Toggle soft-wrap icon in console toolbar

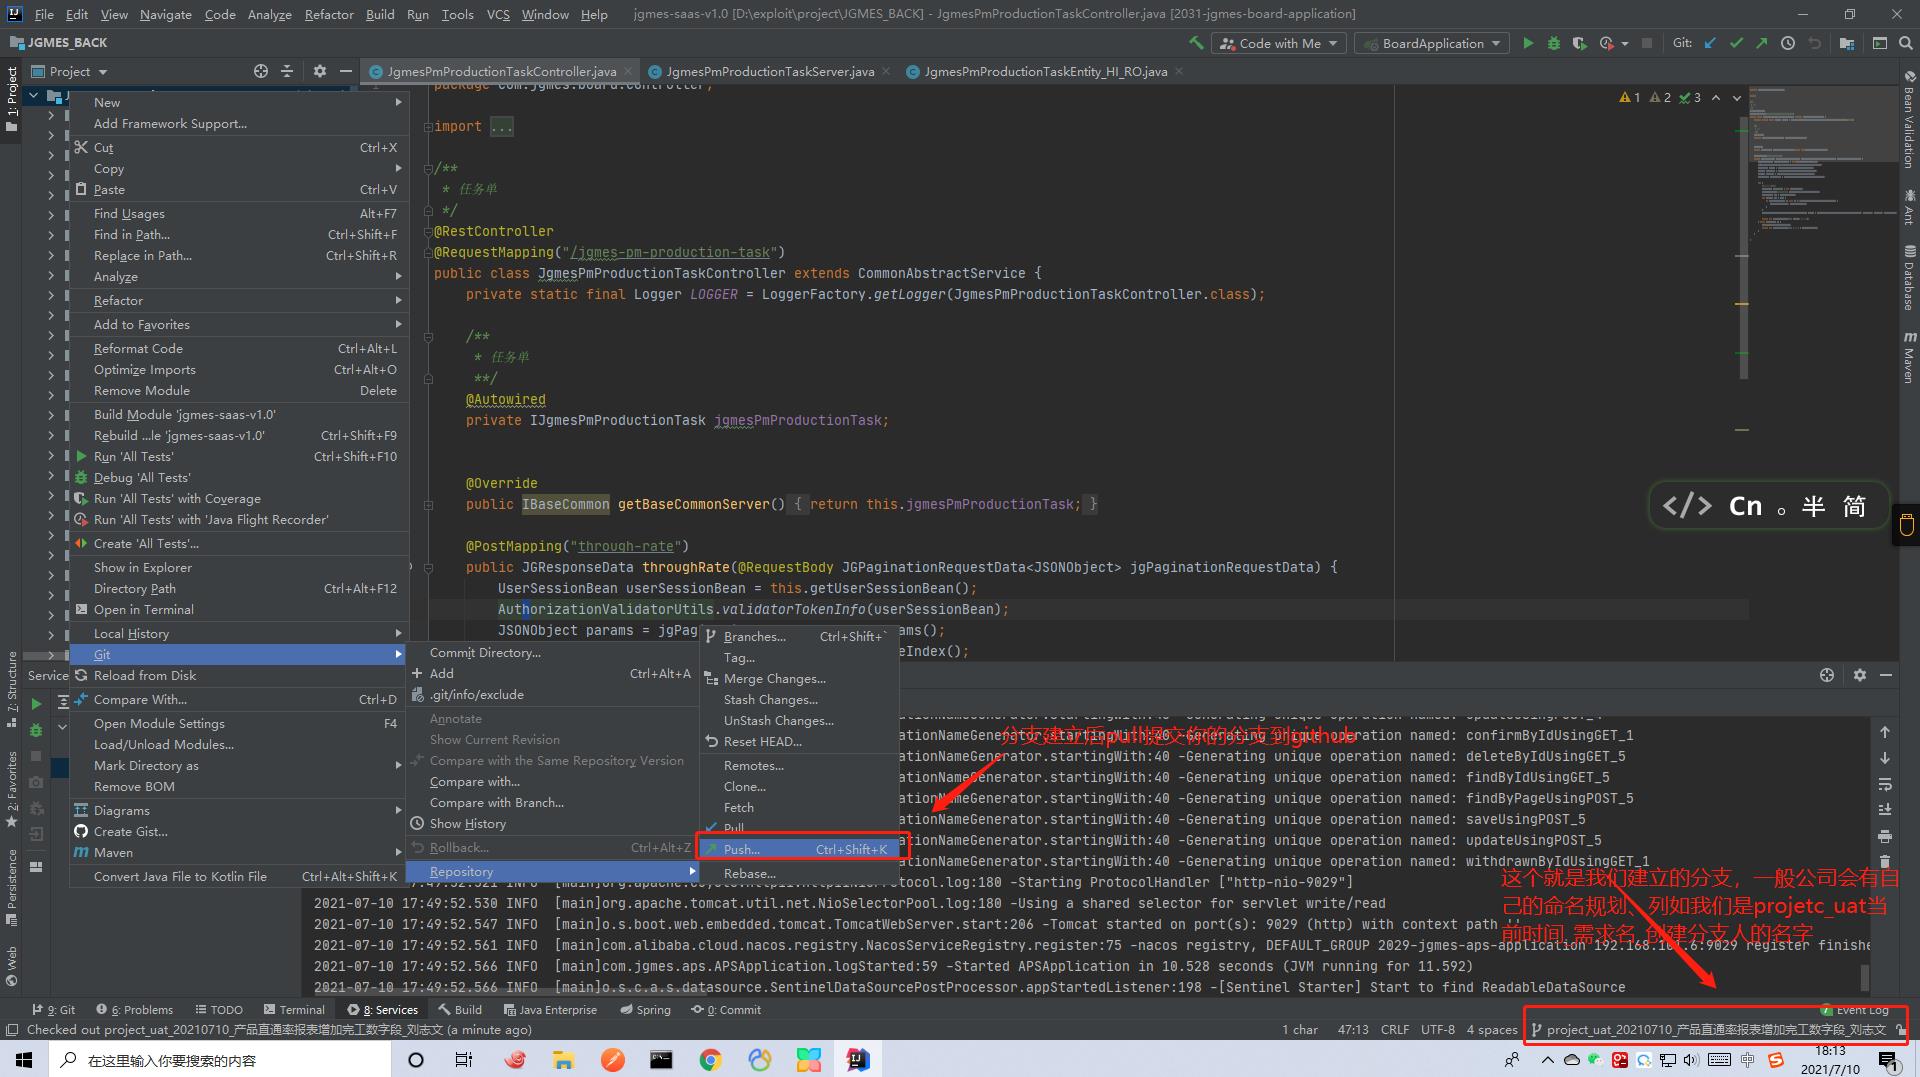click(x=1884, y=784)
